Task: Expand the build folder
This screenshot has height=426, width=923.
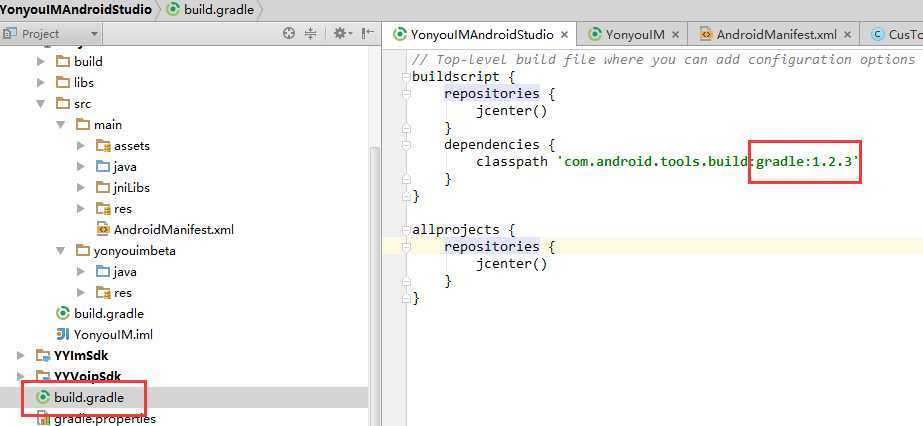Action: [x=41, y=61]
